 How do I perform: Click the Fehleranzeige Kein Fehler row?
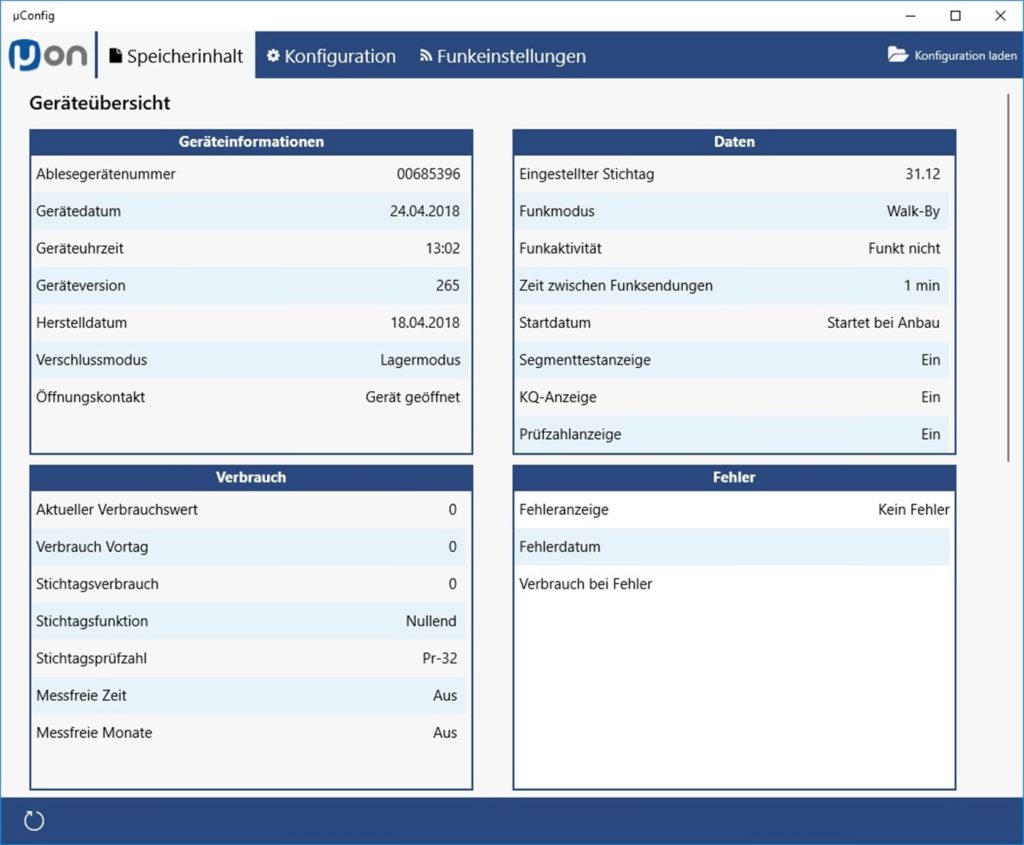pyautogui.click(x=734, y=509)
